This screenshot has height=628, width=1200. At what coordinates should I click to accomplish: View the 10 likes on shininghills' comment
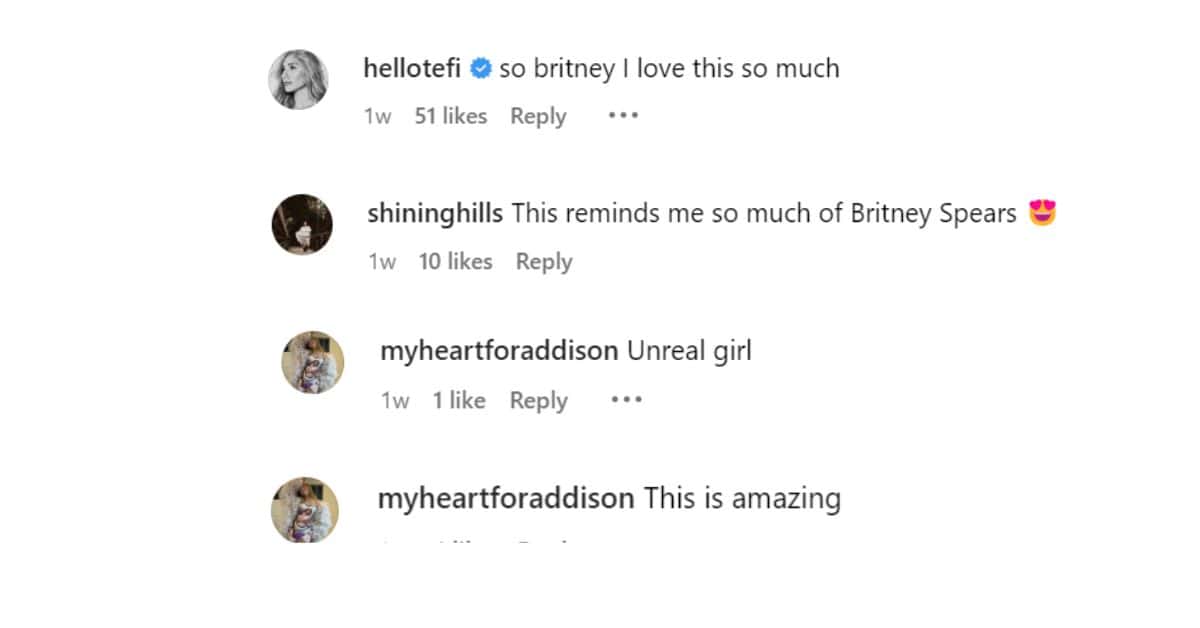click(x=455, y=261)
